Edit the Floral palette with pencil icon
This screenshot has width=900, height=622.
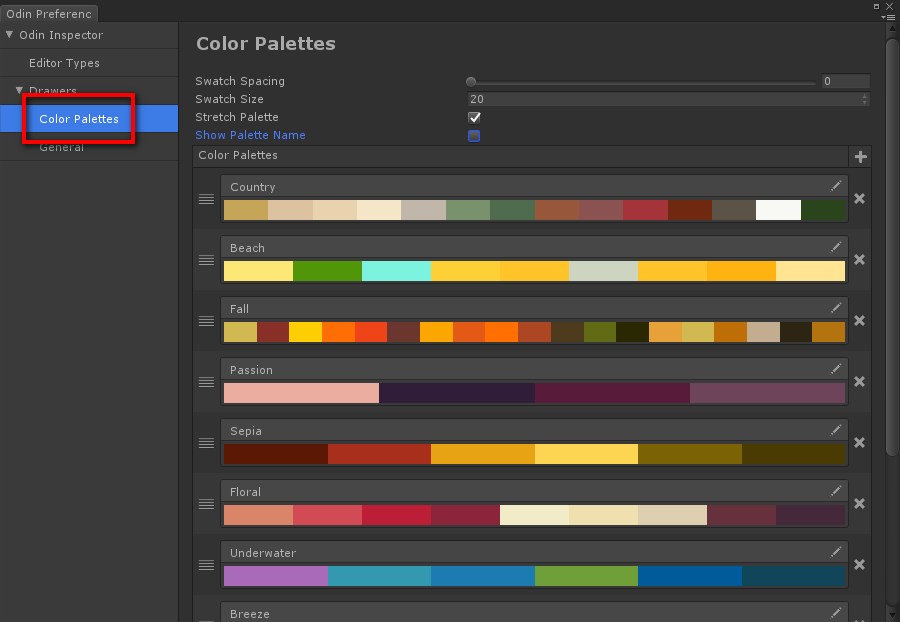pyautogui.click(x=836, y=491)
